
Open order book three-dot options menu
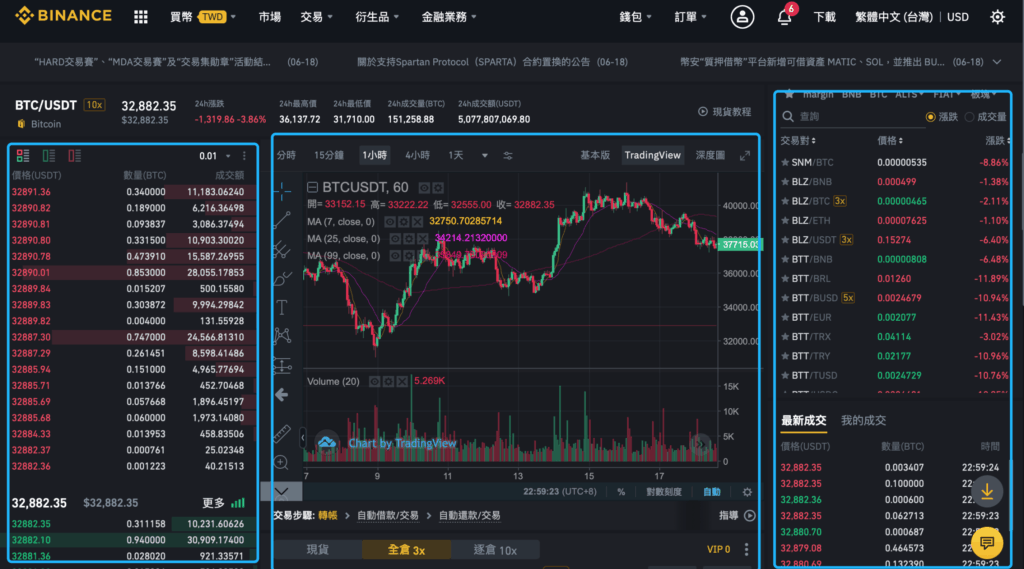[x=244, y=155]
